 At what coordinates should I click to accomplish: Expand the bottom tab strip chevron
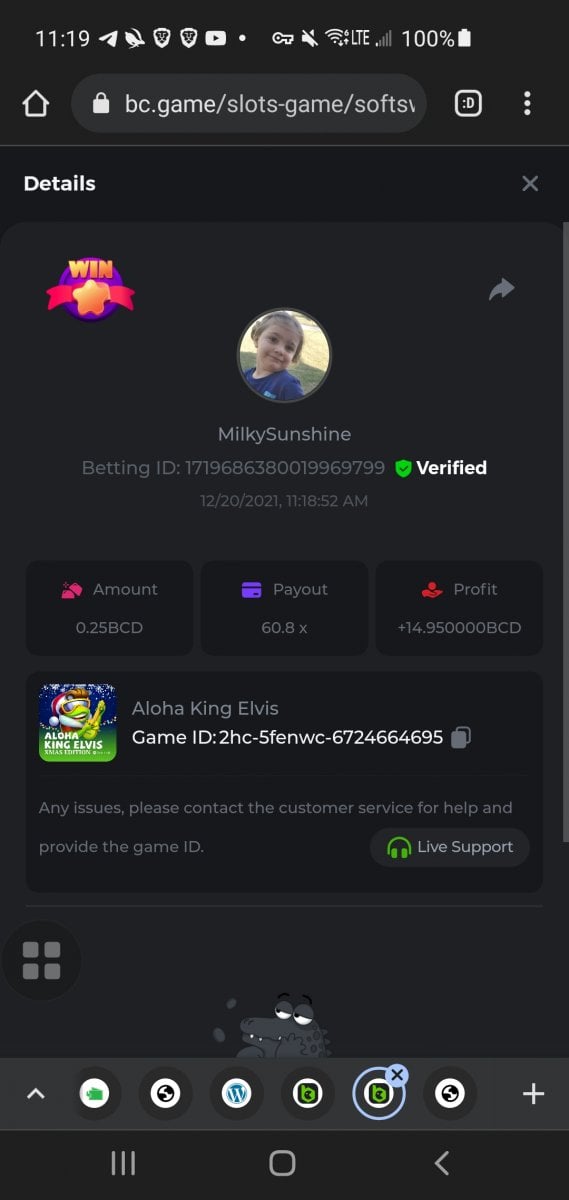[x=35, y=1094]
